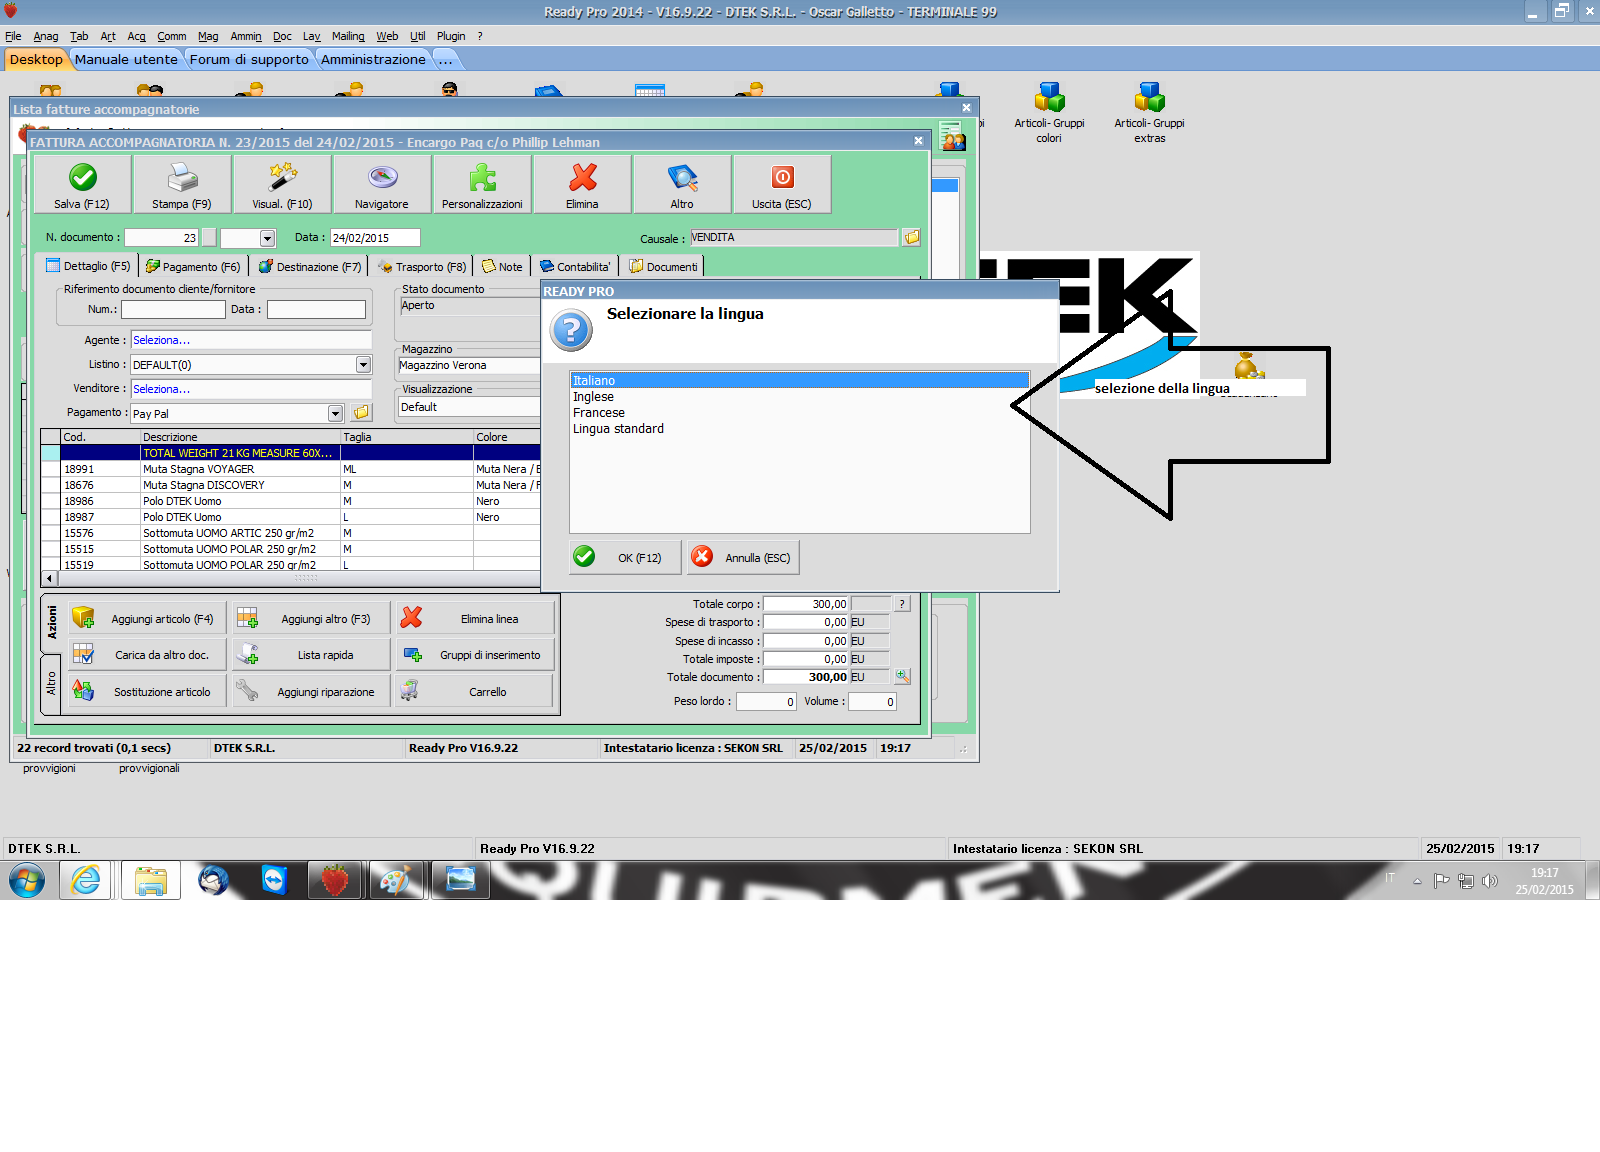Select the Azioni vertical tab

point(52,622)
